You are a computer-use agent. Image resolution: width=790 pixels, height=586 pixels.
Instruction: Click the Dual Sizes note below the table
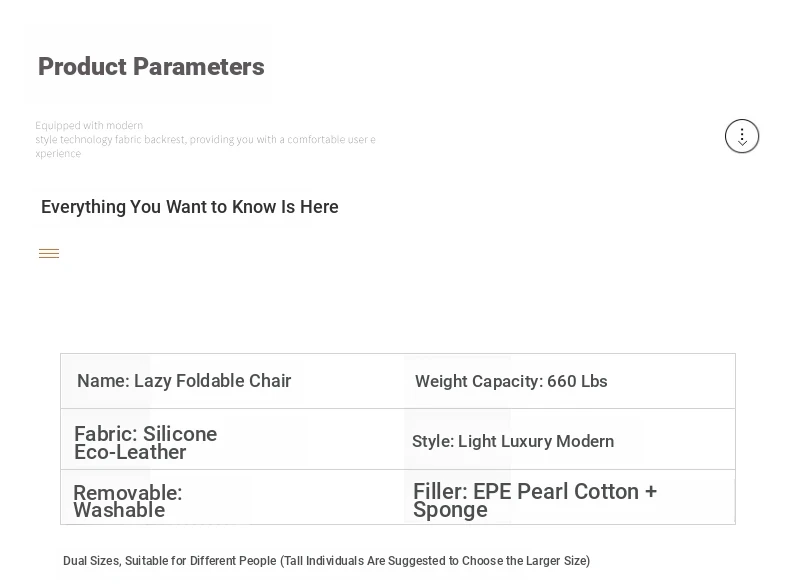(326, 561)
